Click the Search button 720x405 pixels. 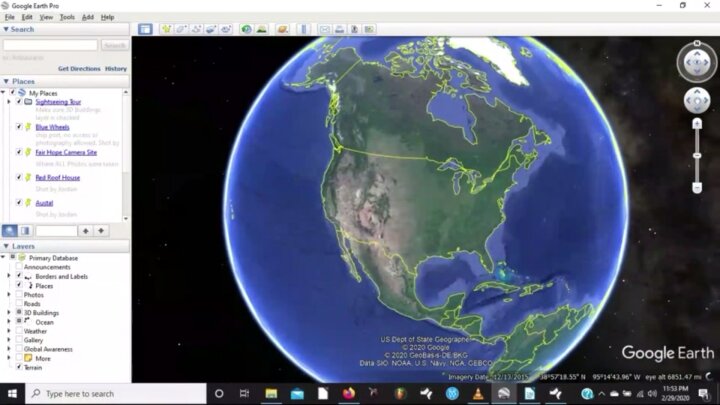point(114,45)
